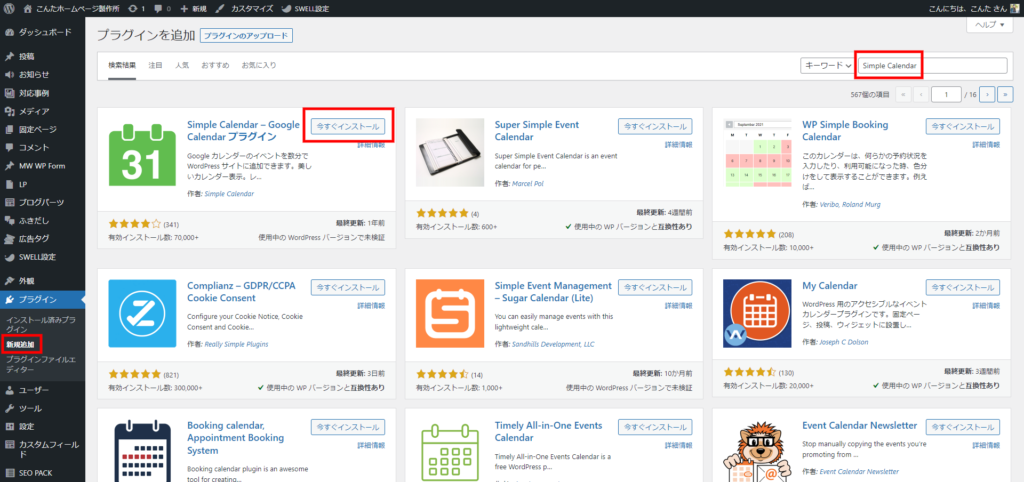Open author link Really Simple Plugins
1024x482 pixels.
click(x=236, y=344)
